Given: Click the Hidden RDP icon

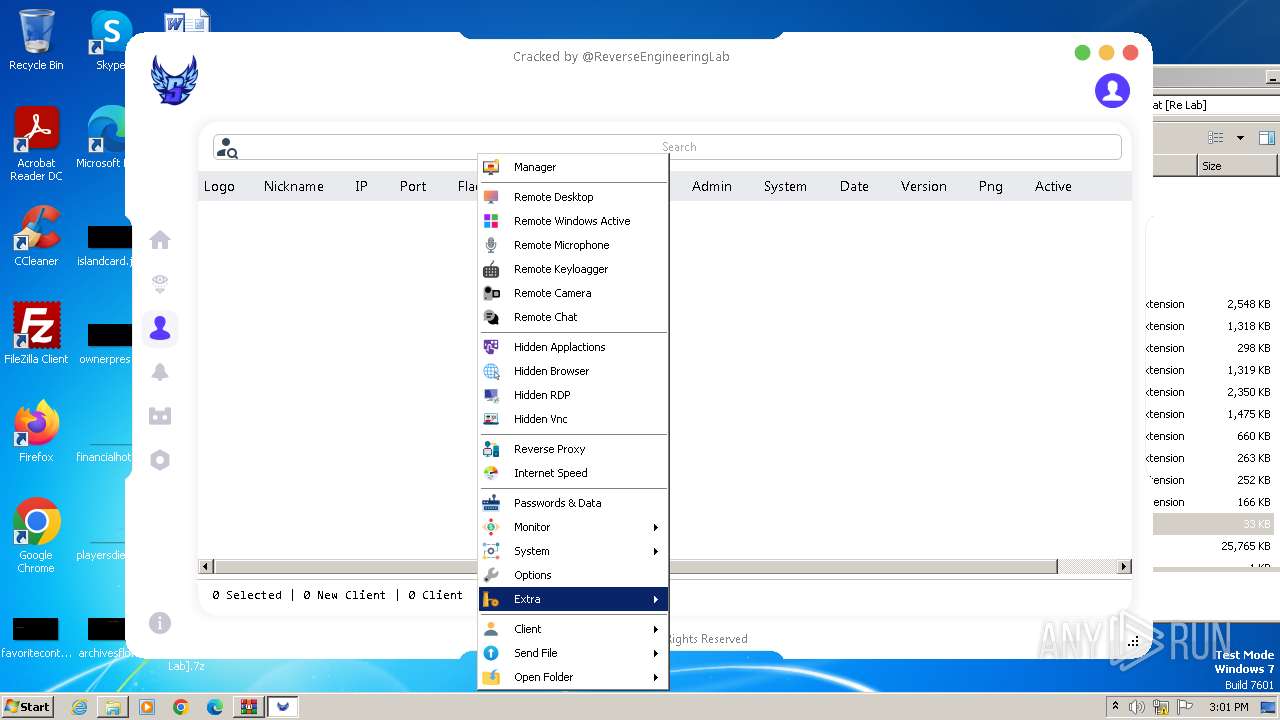Looking at the screenshot, I should (x=491, y=395).
